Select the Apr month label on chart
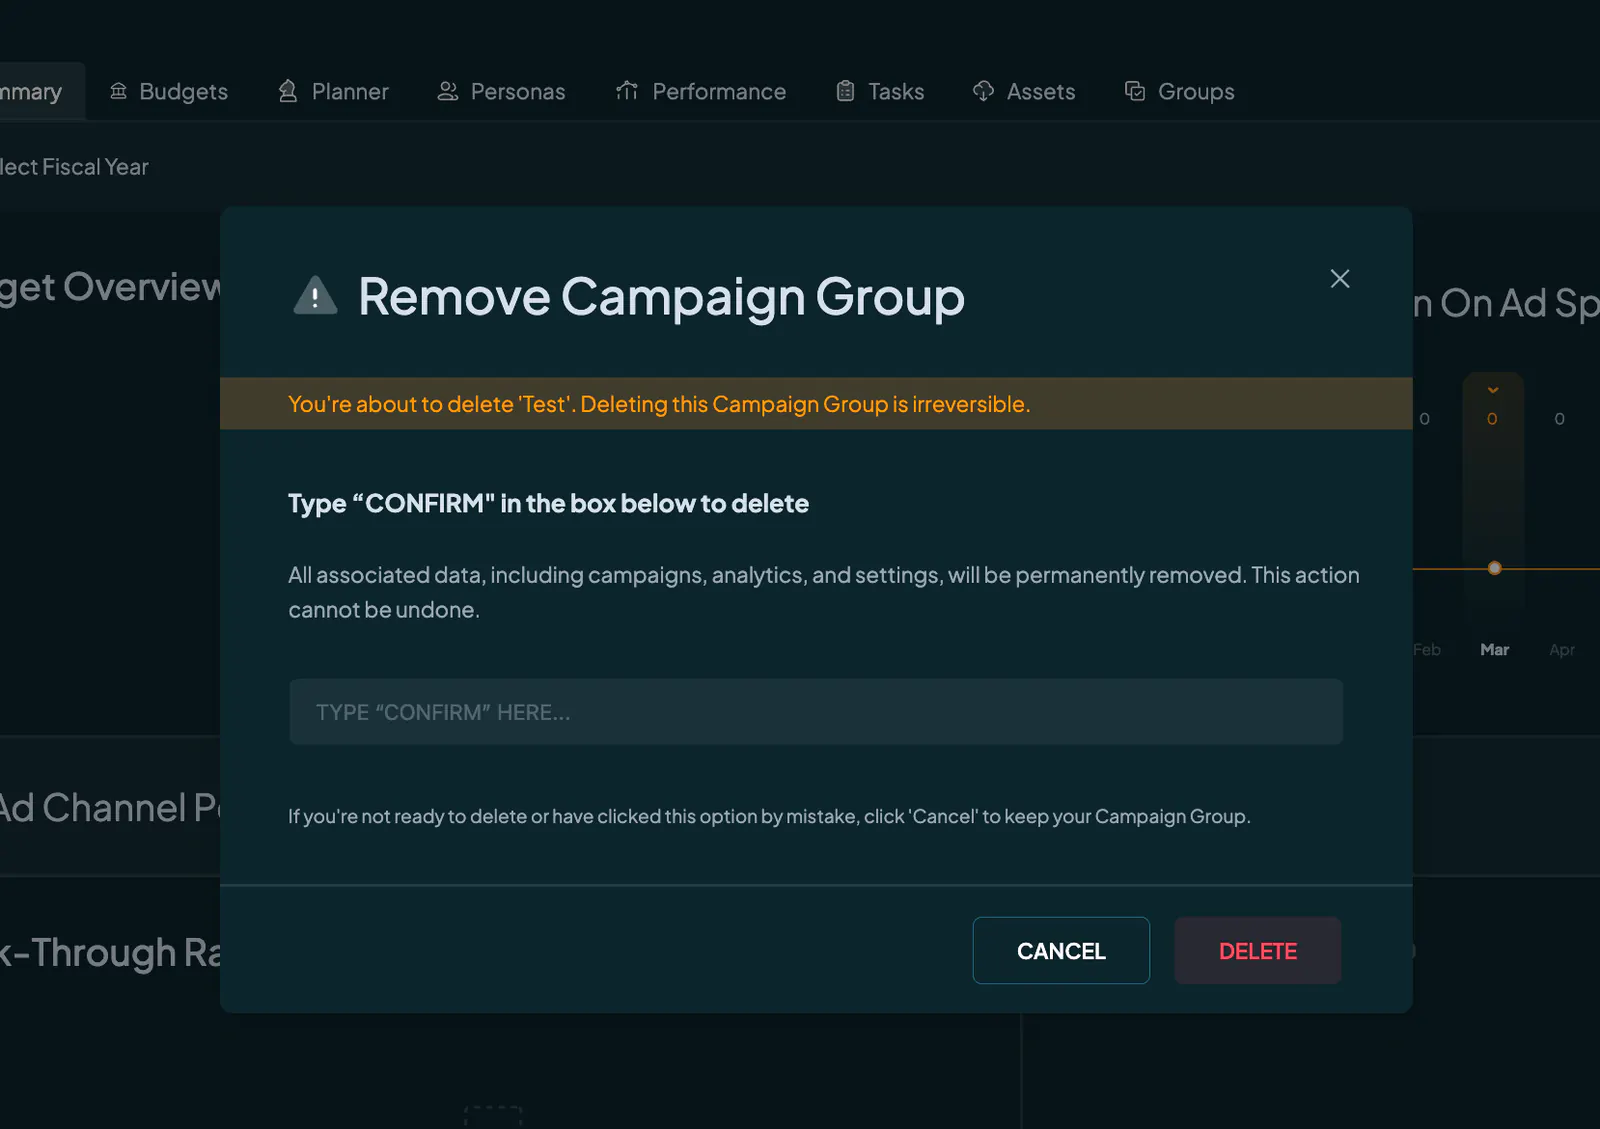 pyautogui.click(x=1562, y=650)
